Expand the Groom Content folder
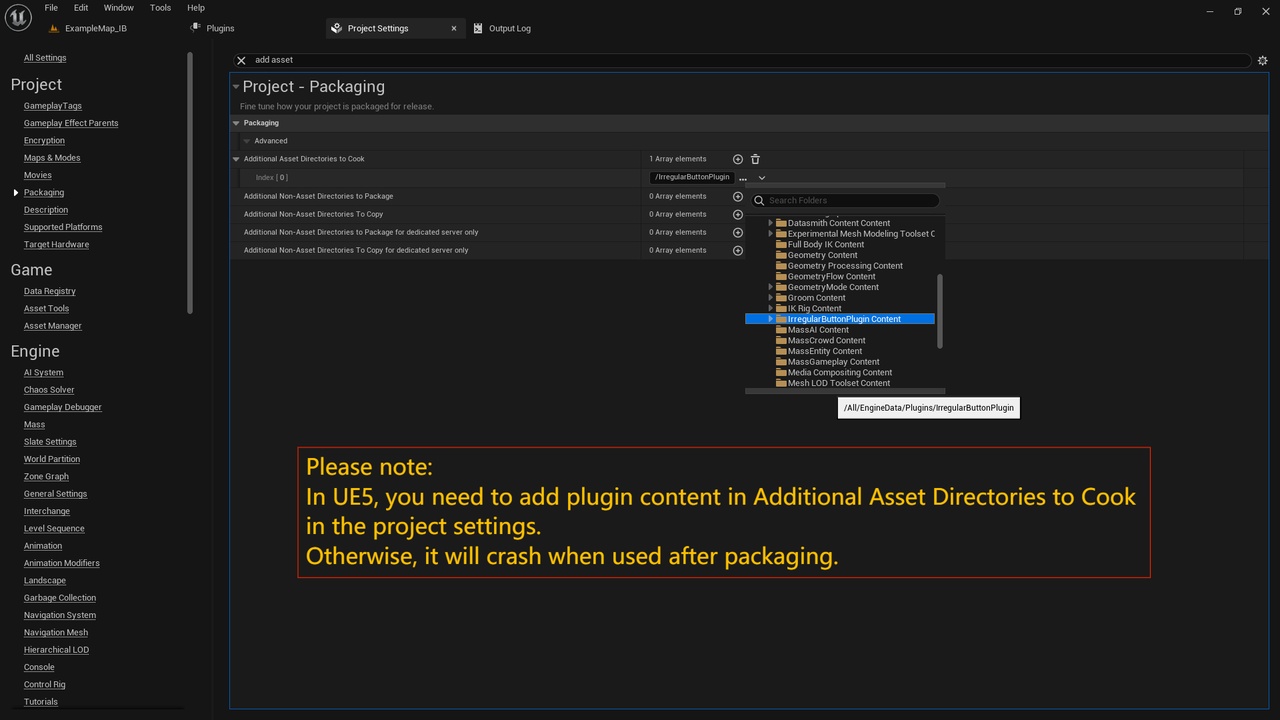1280x720 pixels. 771,298
